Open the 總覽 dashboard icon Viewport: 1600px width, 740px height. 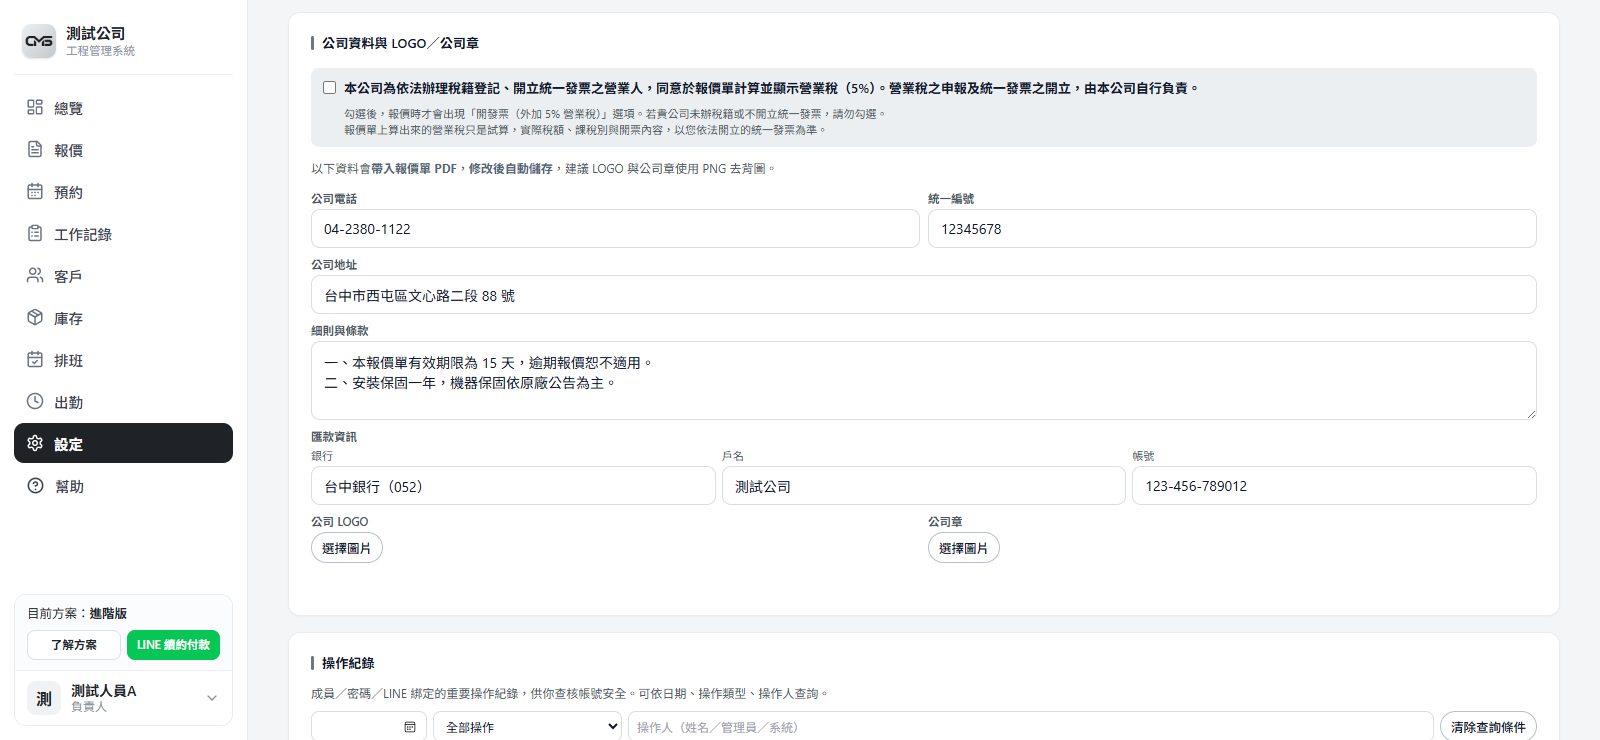coord(35,107)
